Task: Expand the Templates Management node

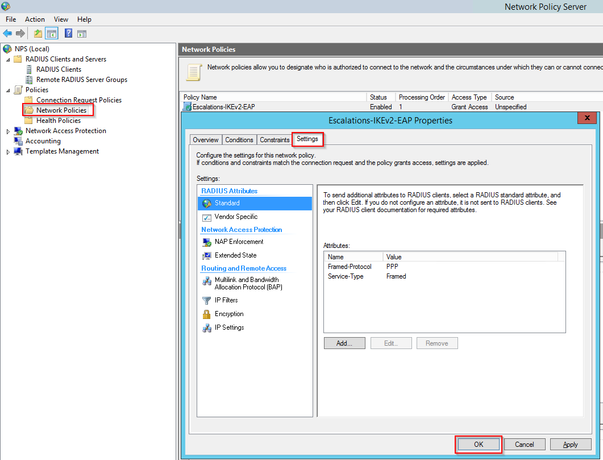Action: point(8,152)
